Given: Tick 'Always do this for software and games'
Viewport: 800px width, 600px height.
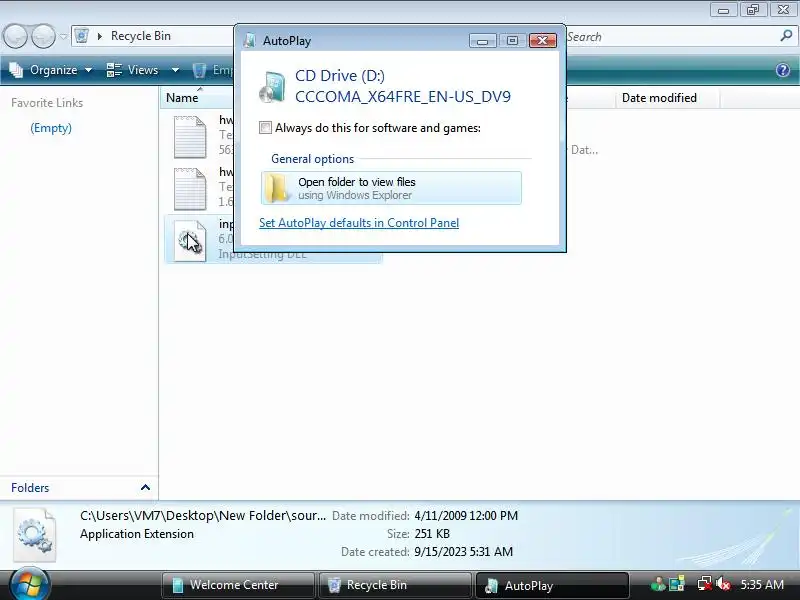Looking at the screenshot, I should tap(265, 128).
